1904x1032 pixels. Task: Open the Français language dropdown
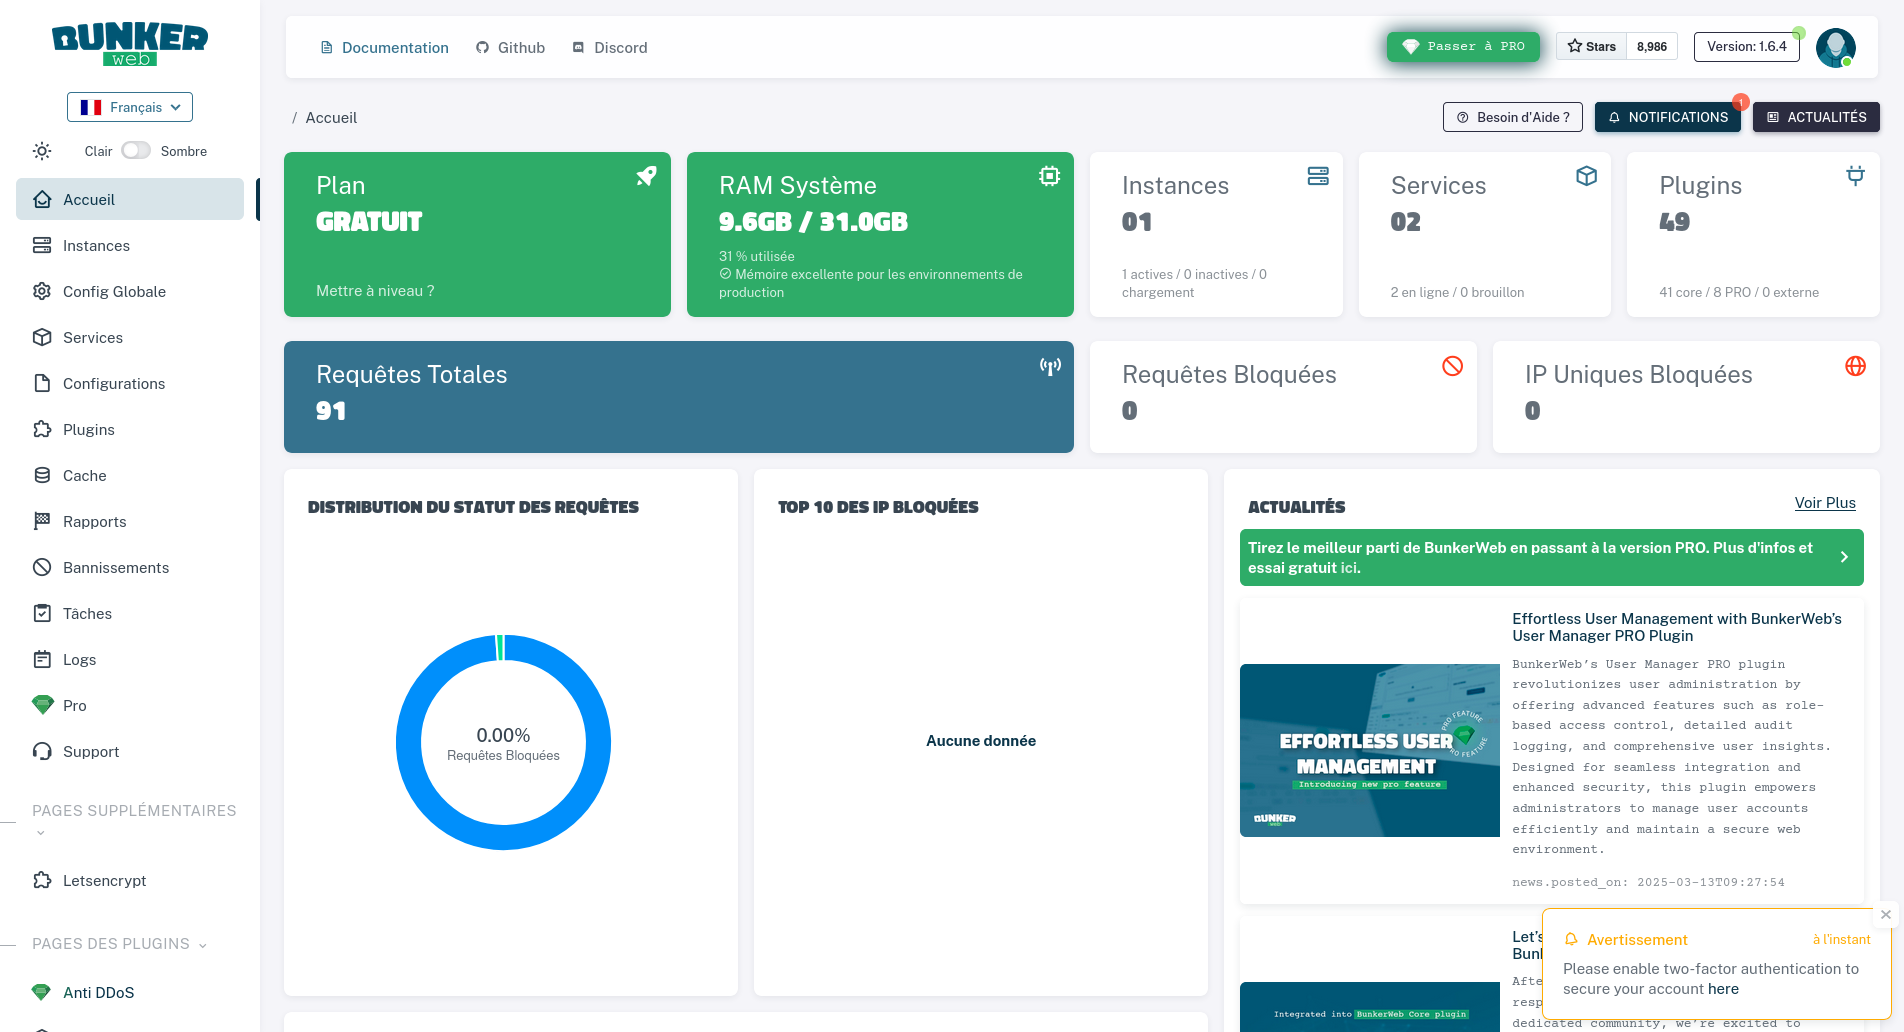129,107
